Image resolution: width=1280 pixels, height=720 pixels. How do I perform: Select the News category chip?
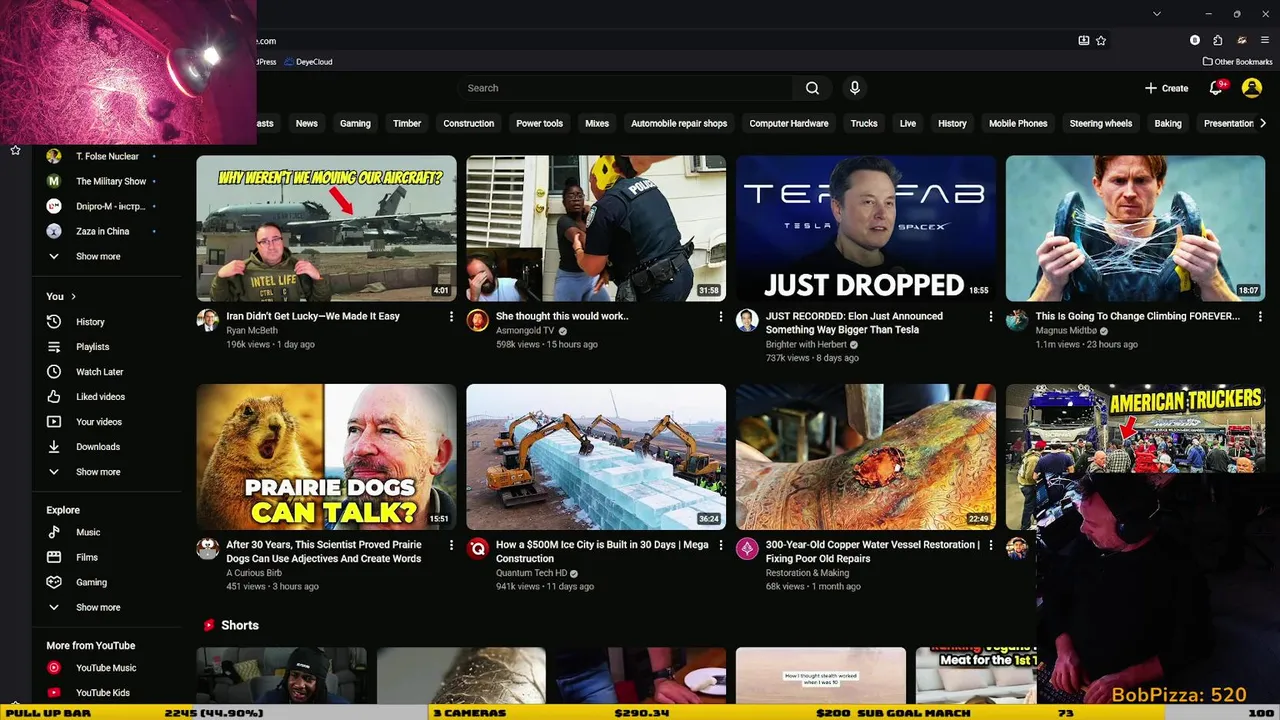click(x=307, y=124)
